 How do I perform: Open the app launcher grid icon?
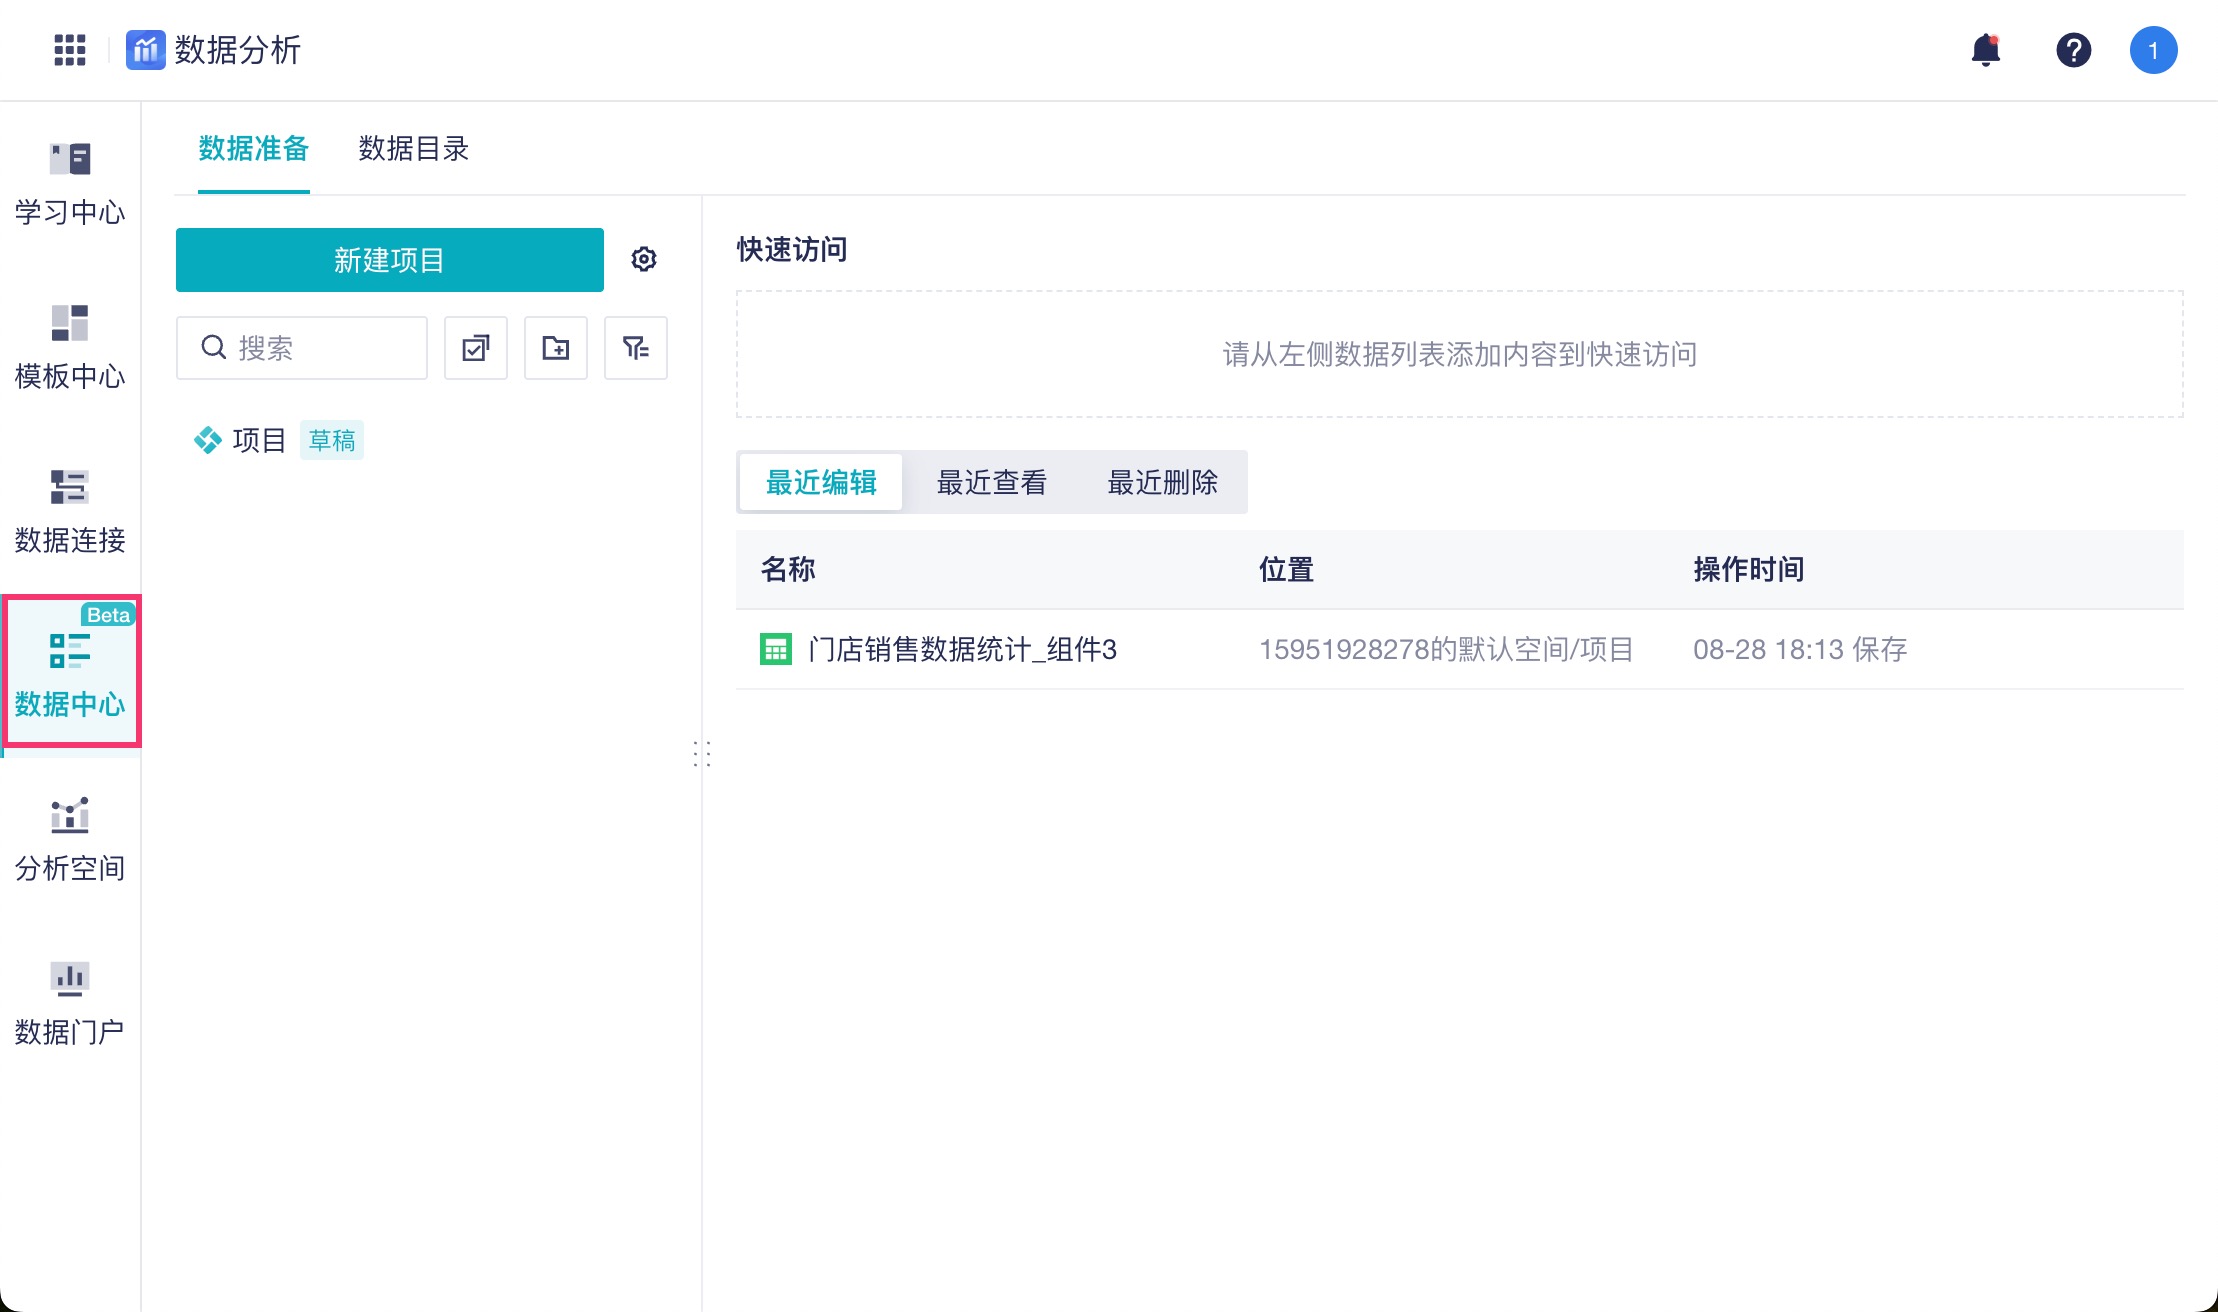coord(69,50)
